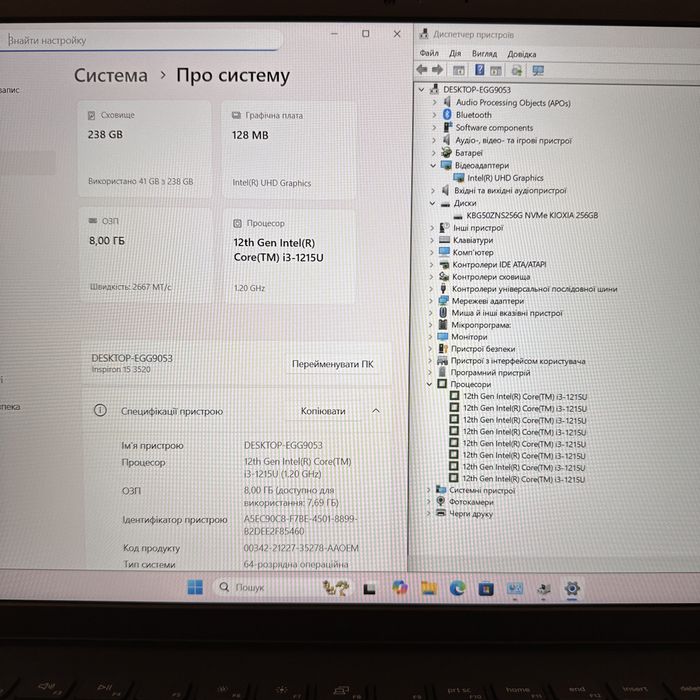Expand the Bluetooth tree node
The image size is (700, 700).
pos(434,115)
